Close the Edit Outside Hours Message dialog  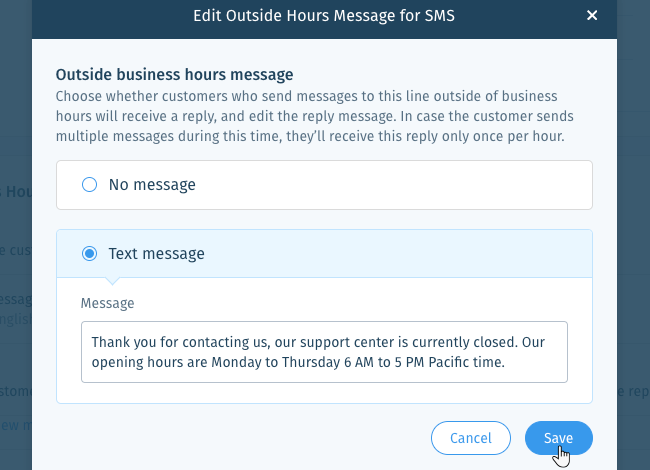(592, 16)
